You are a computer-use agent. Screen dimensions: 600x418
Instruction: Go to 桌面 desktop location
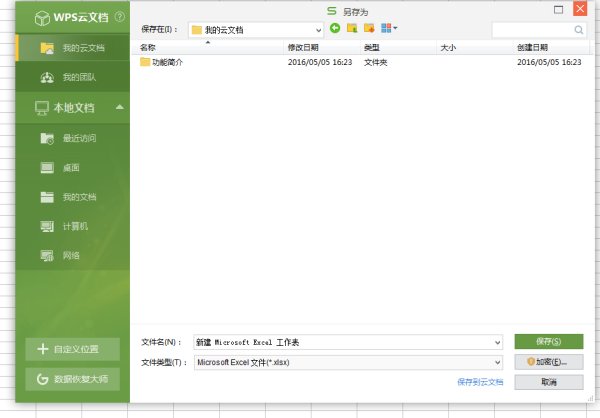coord(73,168)
